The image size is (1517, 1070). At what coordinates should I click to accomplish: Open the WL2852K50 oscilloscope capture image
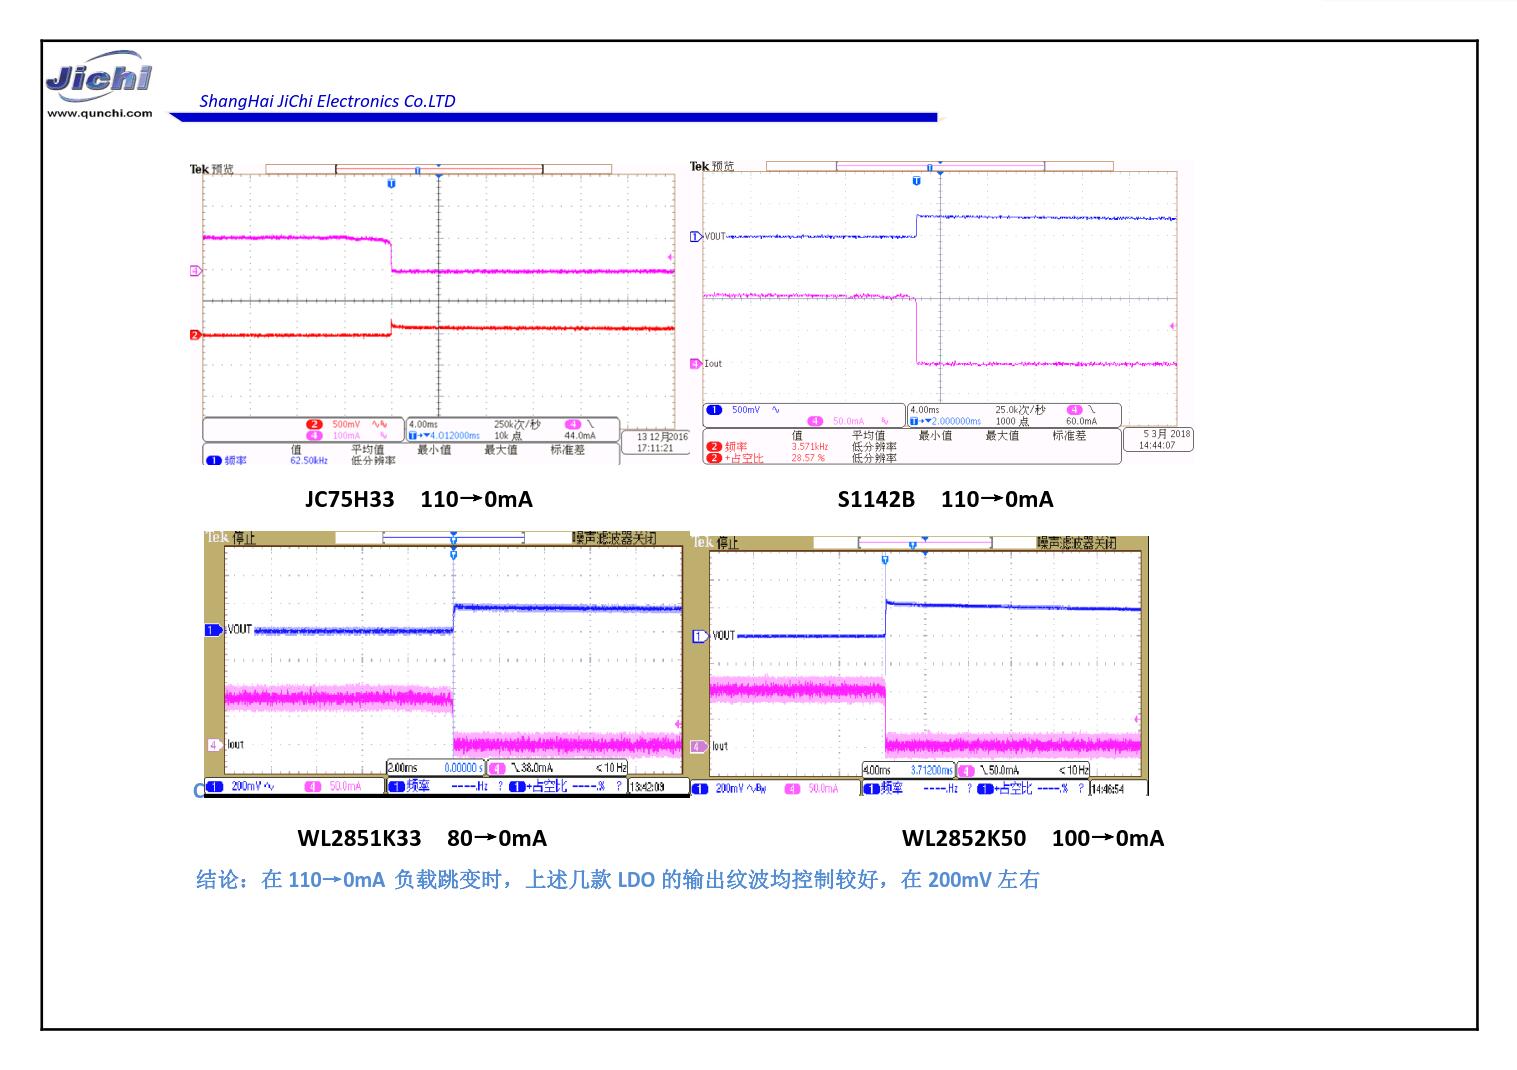pyautogui.click(x=920, y=666)
